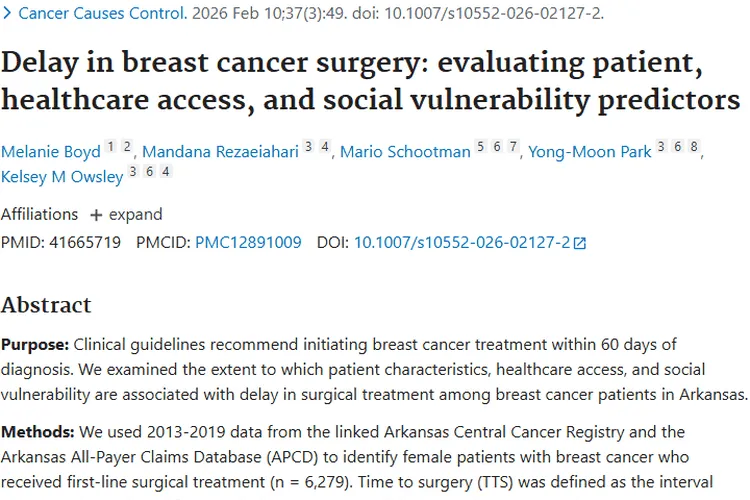
Task: Open author Yong-Moon Park's link
Action: tap(589, 152)
